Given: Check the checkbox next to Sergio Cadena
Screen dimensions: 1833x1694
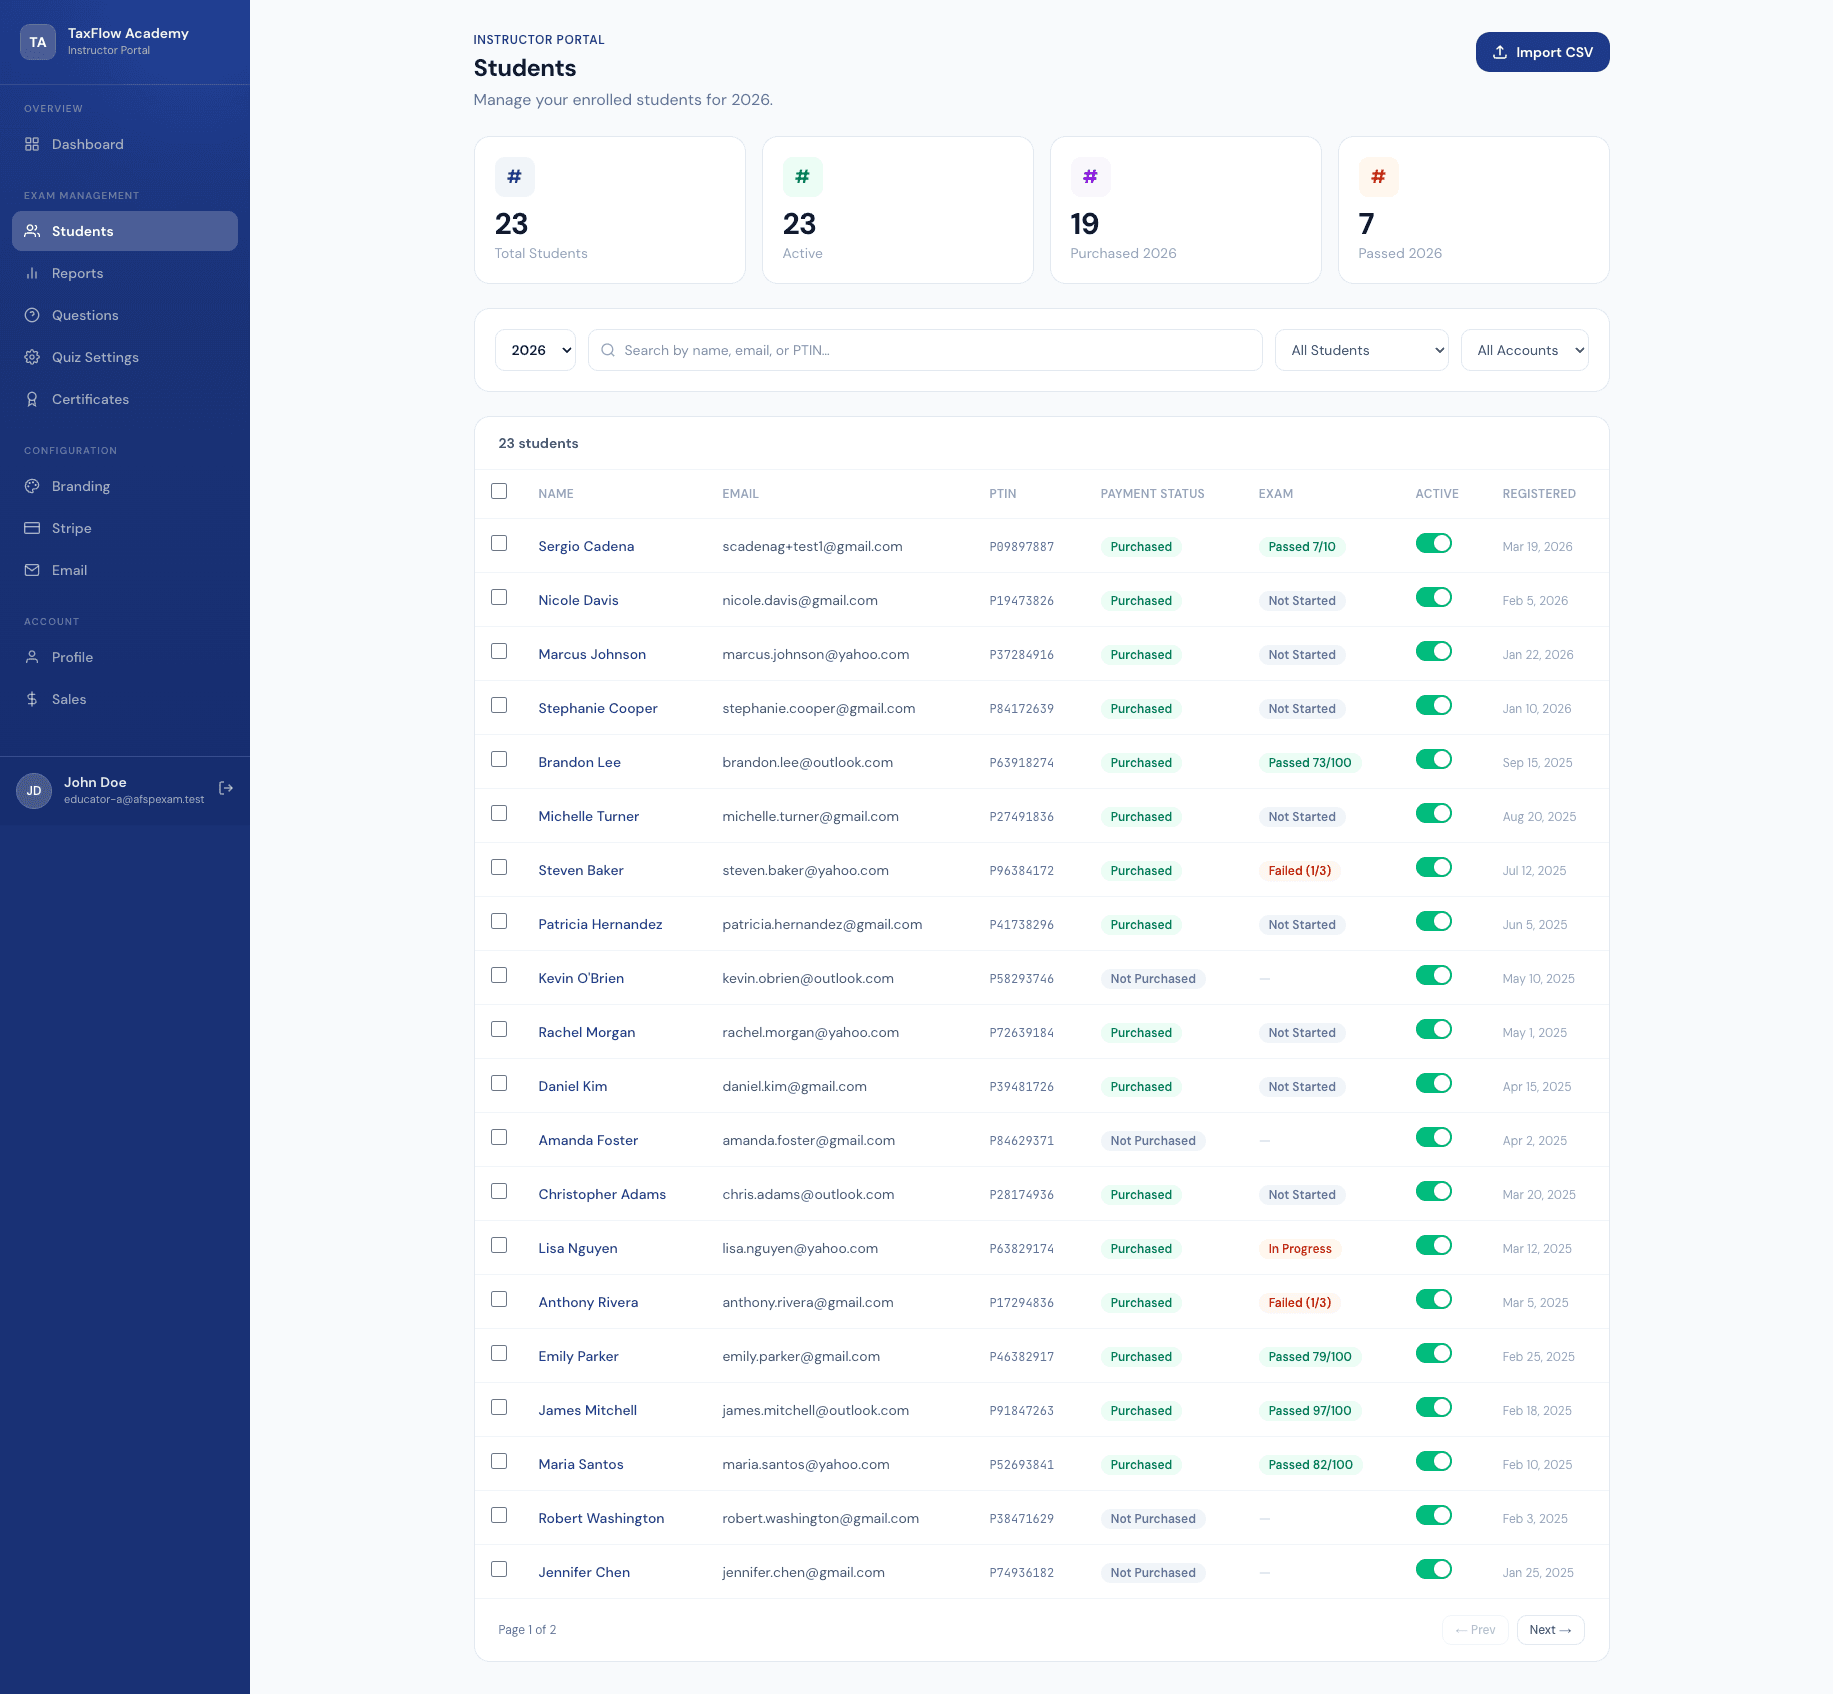Looking at the screenshot, I should coord(499,543).
